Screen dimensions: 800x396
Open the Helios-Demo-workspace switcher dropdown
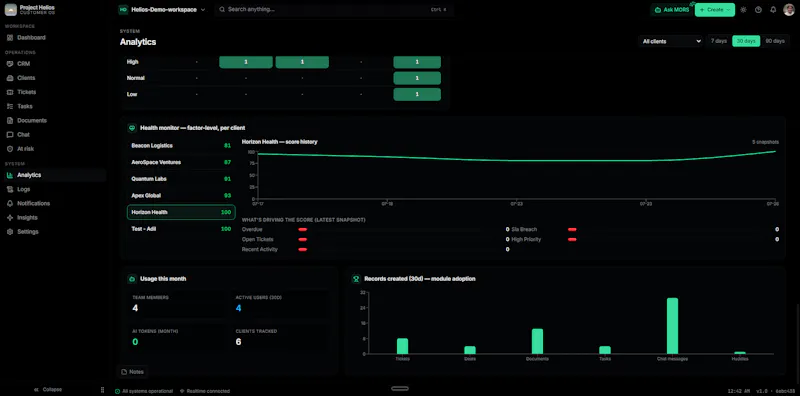162,10
